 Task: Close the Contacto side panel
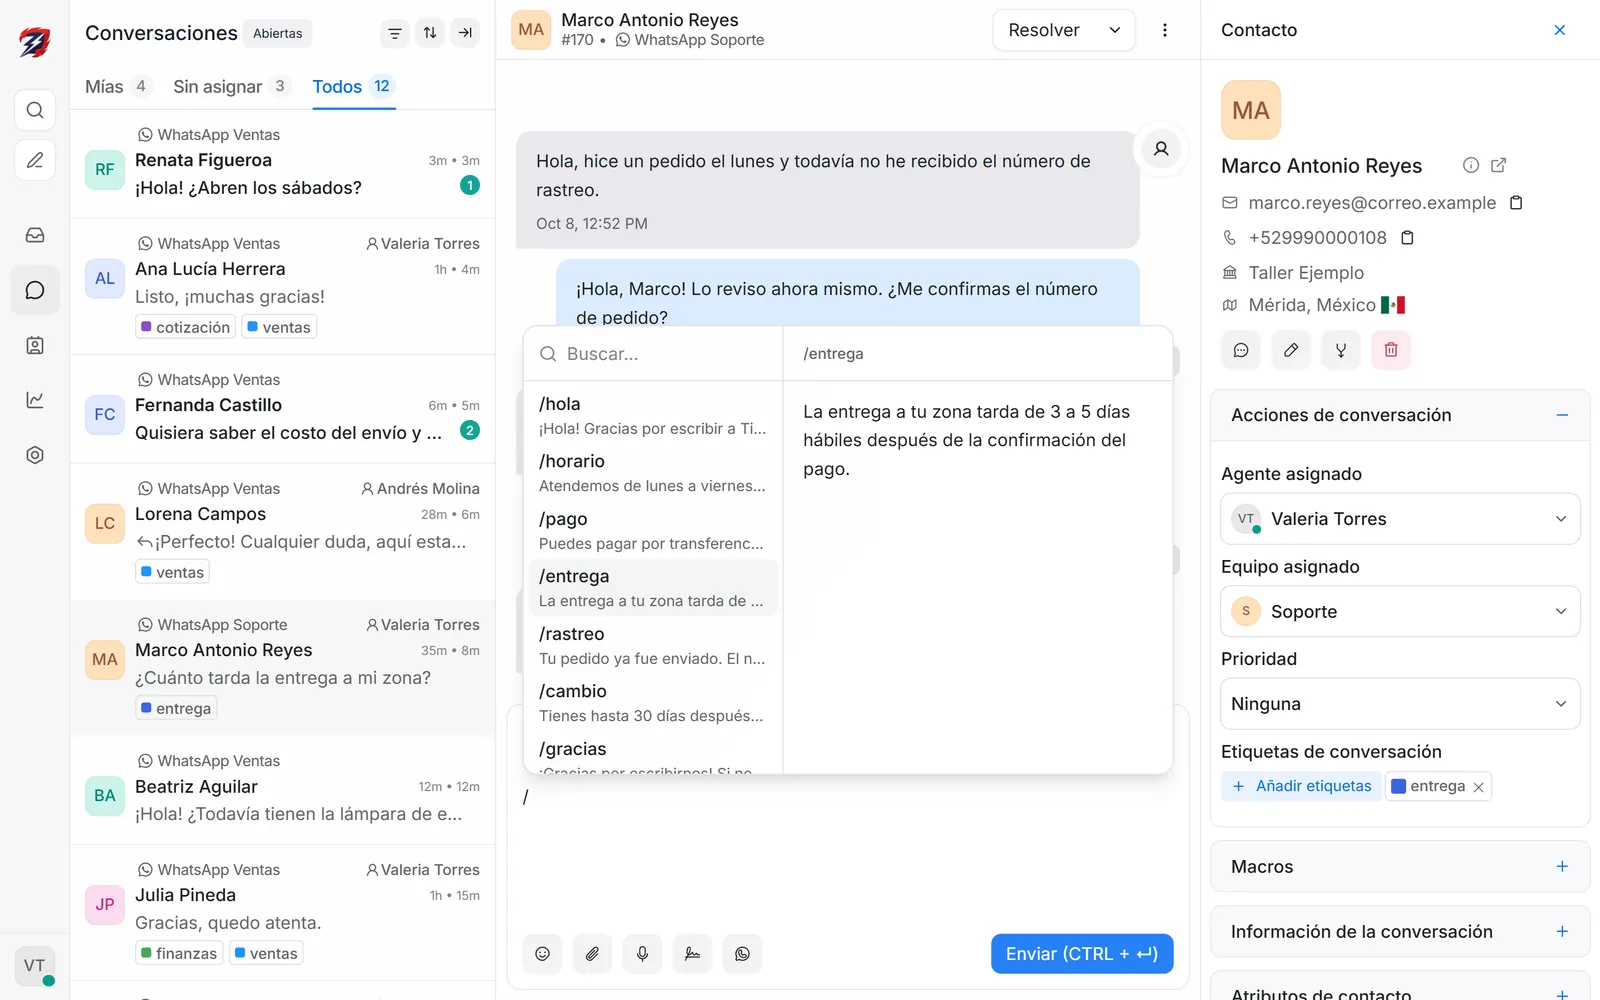1560,30
